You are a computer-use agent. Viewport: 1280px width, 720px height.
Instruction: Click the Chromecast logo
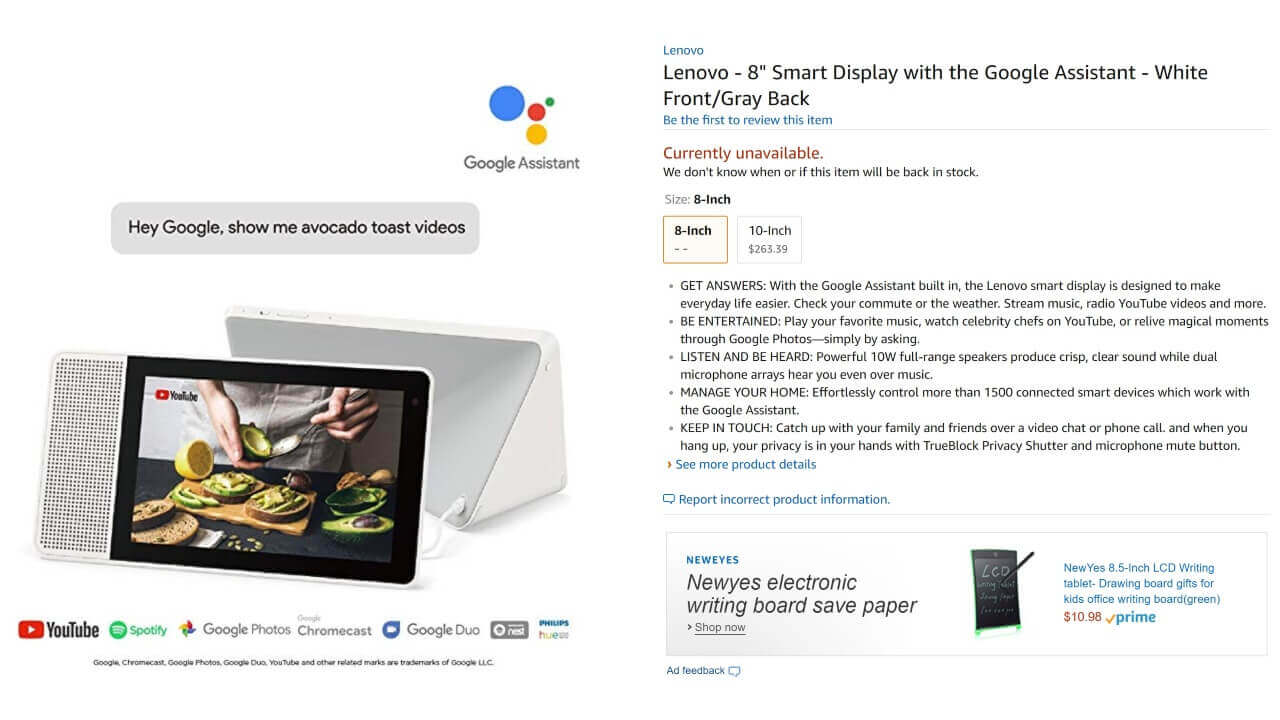[334, 626]
